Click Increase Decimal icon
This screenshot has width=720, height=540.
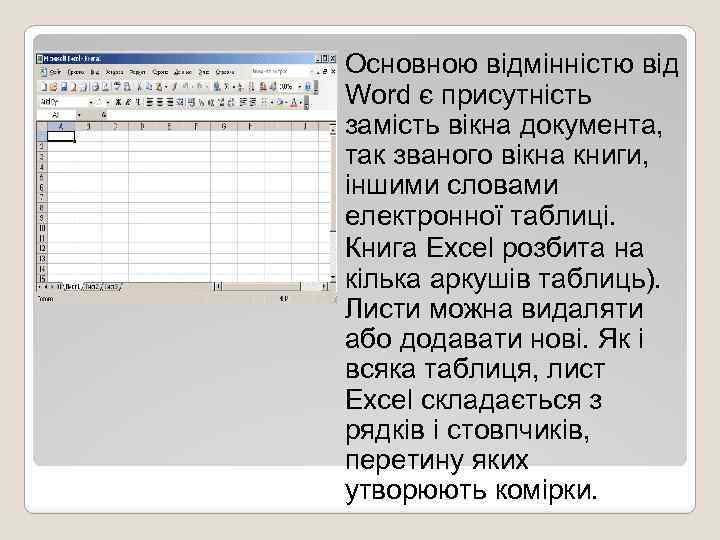coord(220,102)
